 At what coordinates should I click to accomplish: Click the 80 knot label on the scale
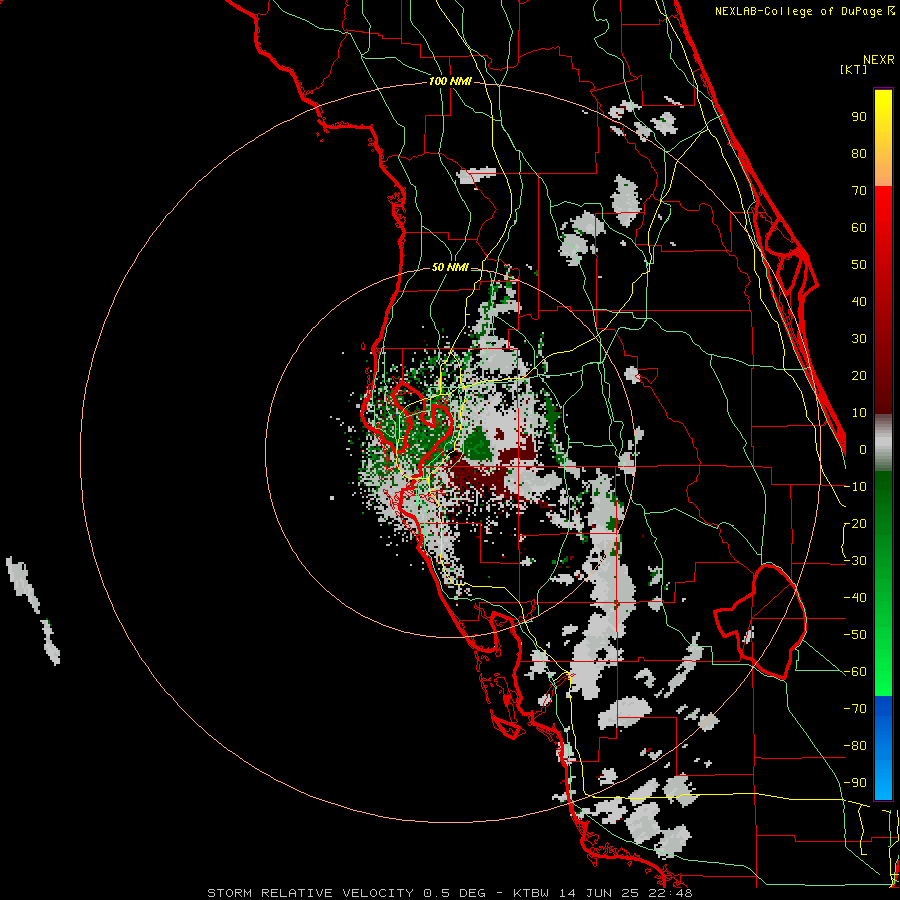[859, 154]
